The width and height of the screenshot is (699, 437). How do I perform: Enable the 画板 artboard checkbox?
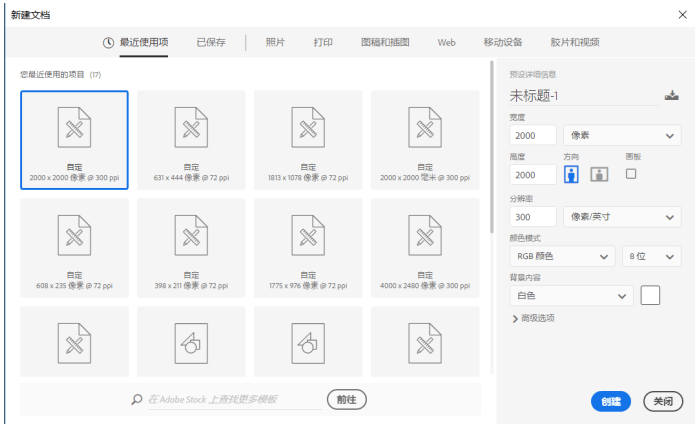click(631, 173)
